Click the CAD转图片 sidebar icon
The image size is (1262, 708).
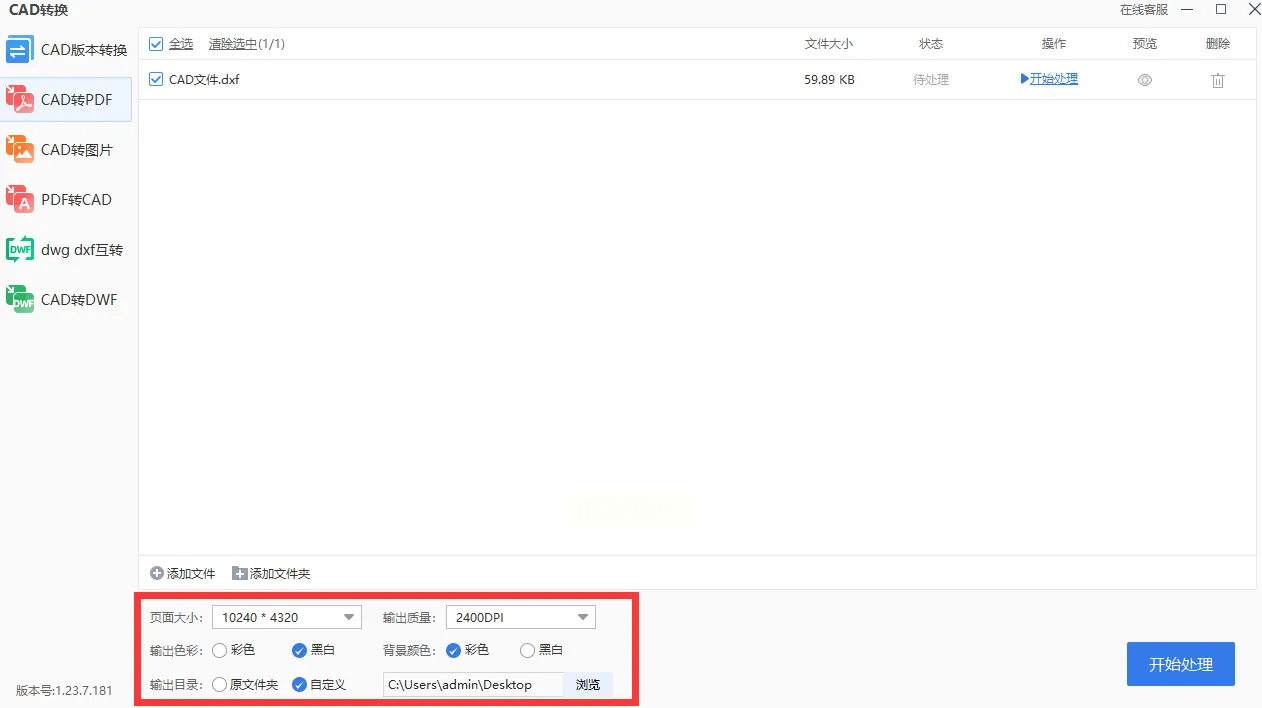coord(20,150)
